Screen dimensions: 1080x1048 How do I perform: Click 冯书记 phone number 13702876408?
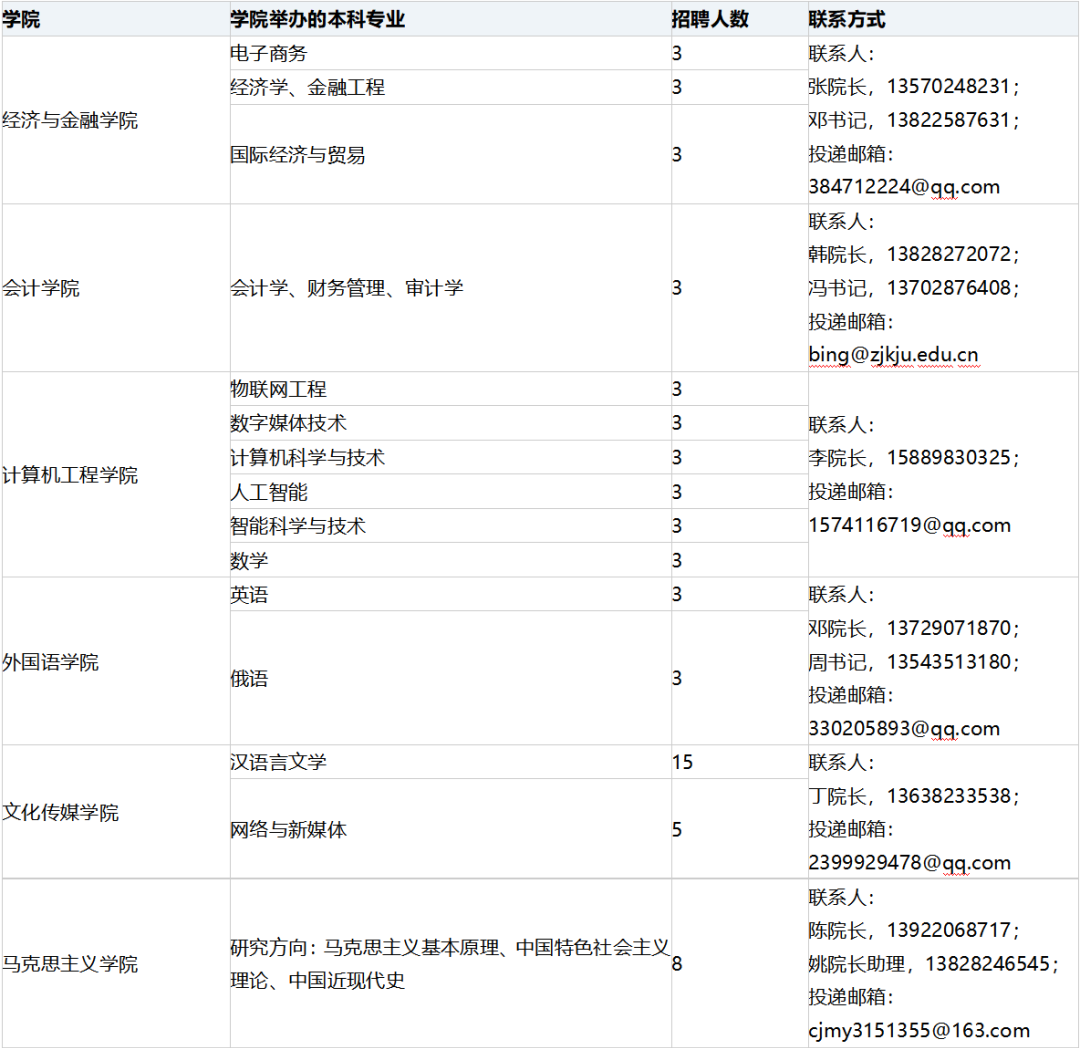pos(948,287)
